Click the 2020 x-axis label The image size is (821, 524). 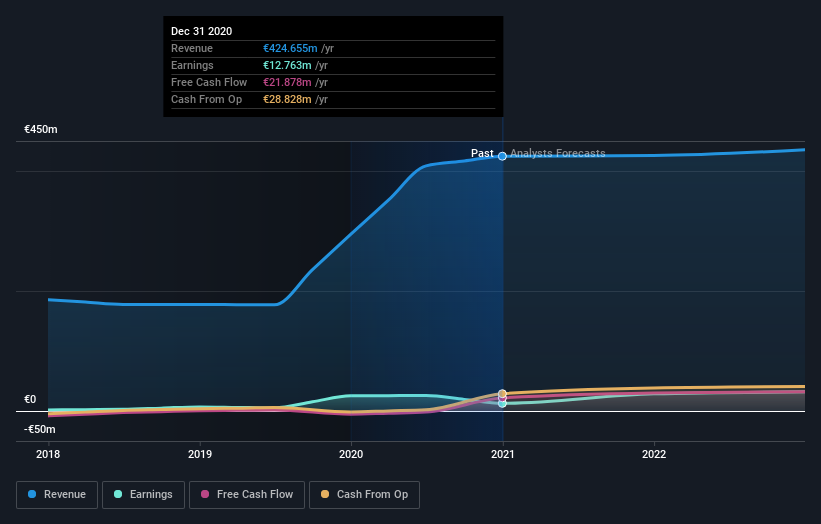[351, 454]
